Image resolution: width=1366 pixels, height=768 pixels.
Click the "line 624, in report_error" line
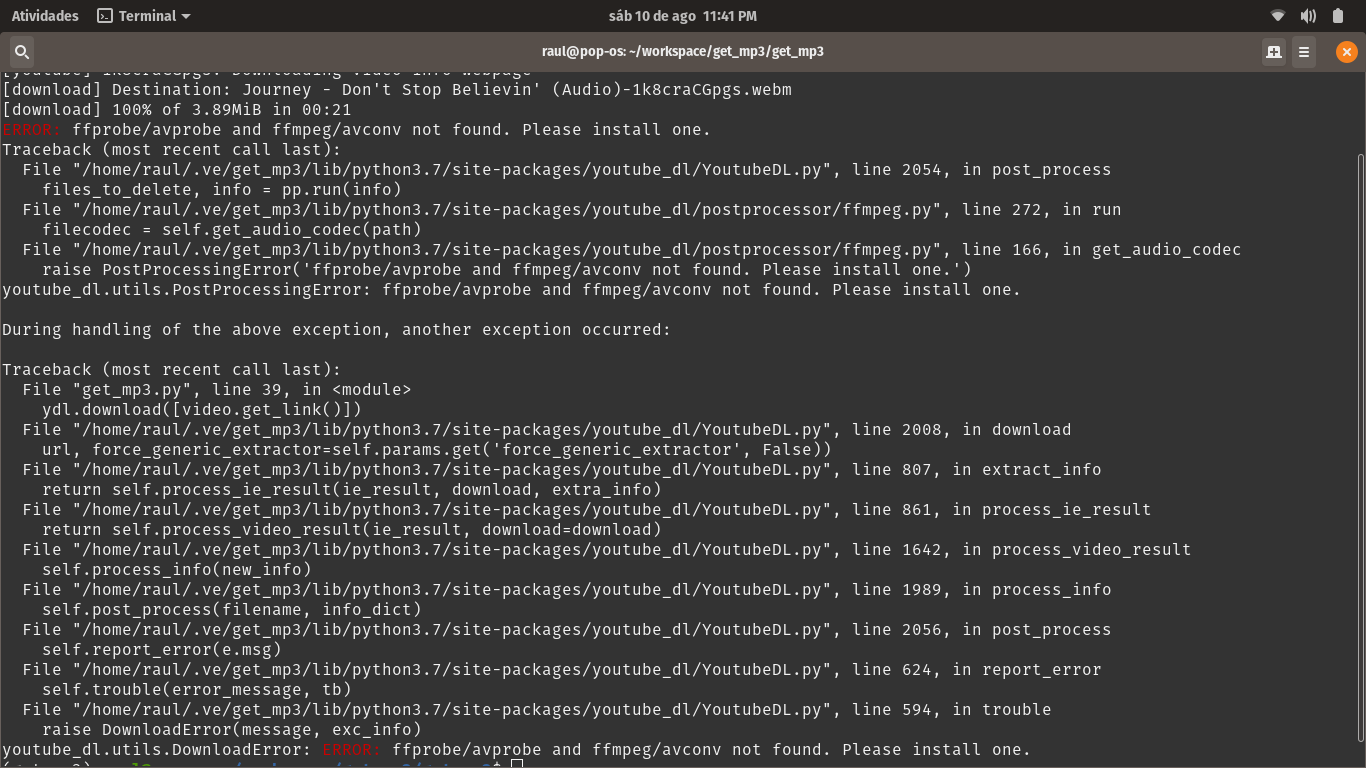coord(562,670)
